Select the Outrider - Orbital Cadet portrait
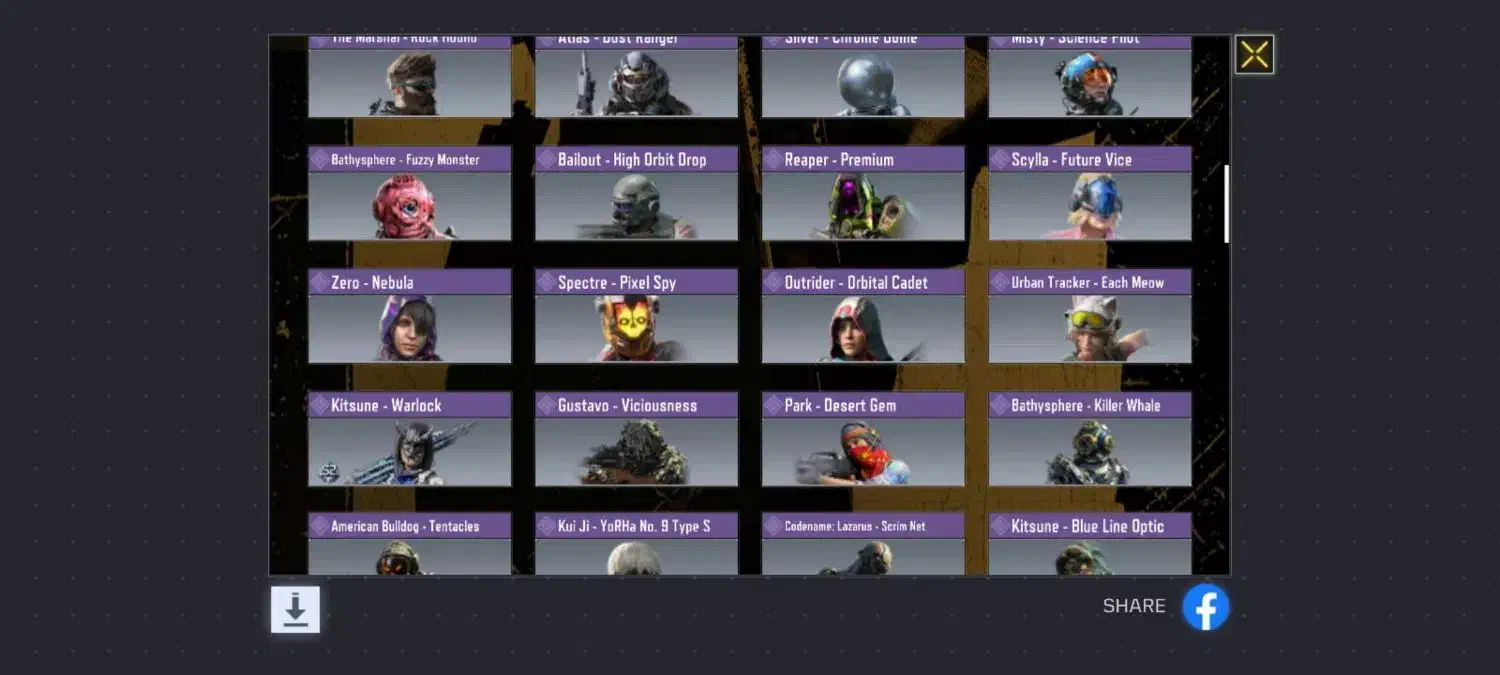Image resolution: width=1500 pixels, height=675 pixels. pos(864,316)
